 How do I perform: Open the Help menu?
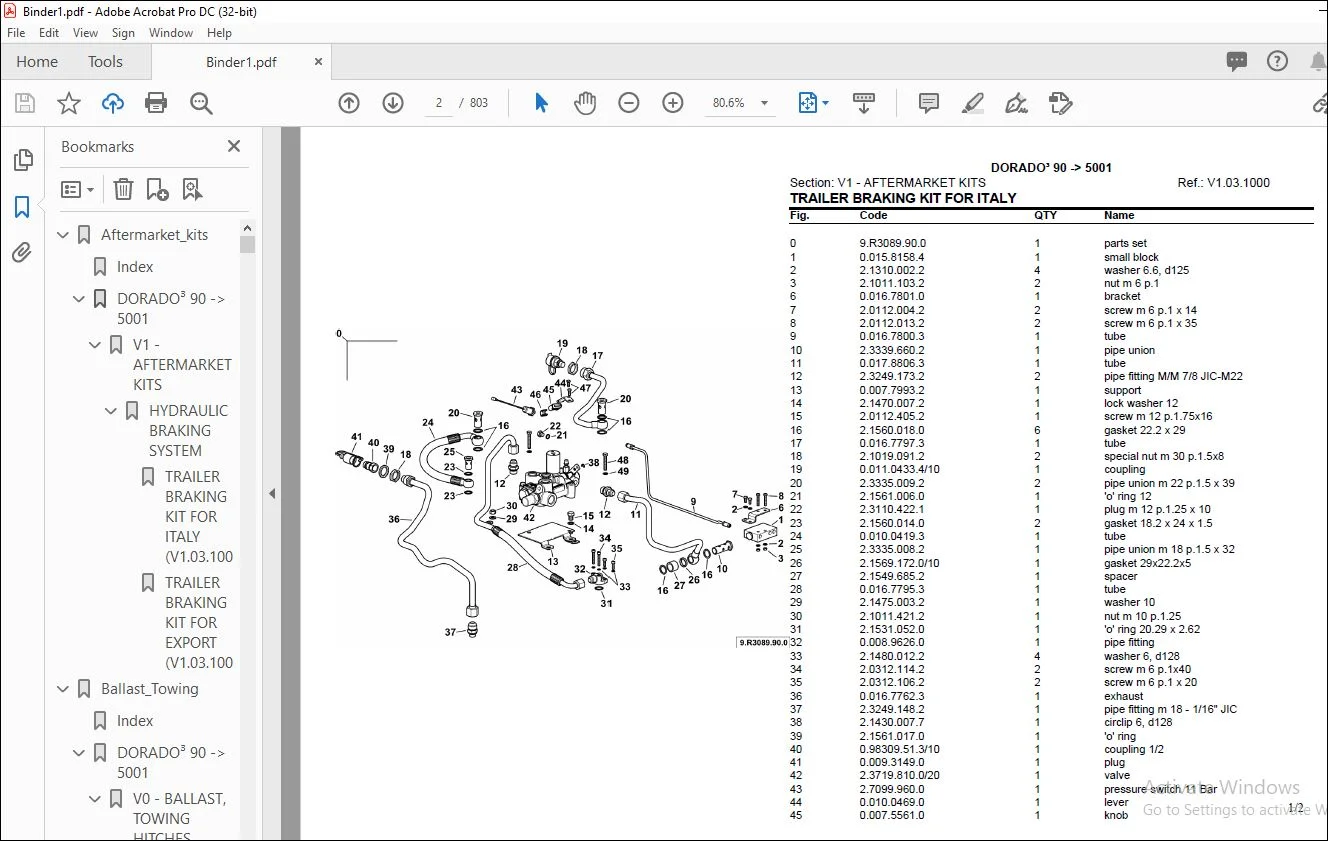[219, 33]
